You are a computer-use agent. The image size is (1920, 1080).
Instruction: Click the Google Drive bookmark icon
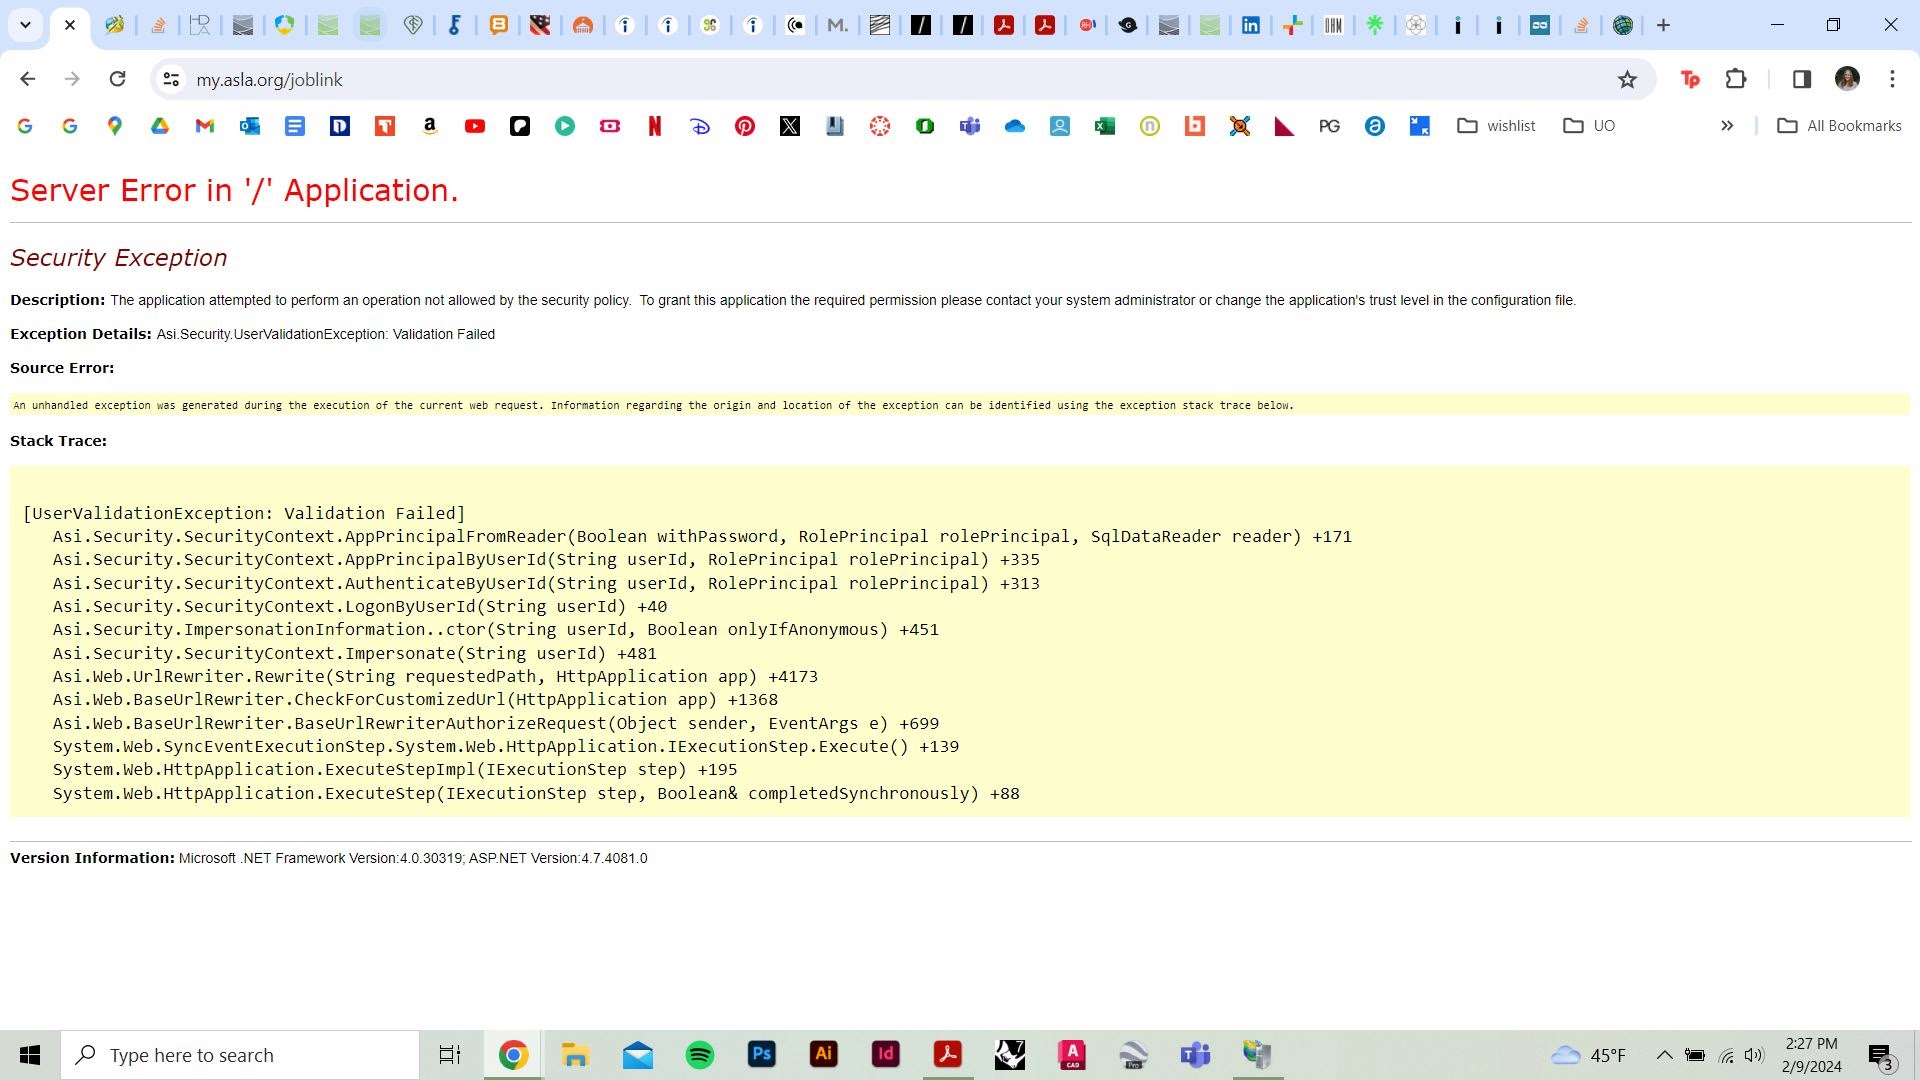pos(160,126)
